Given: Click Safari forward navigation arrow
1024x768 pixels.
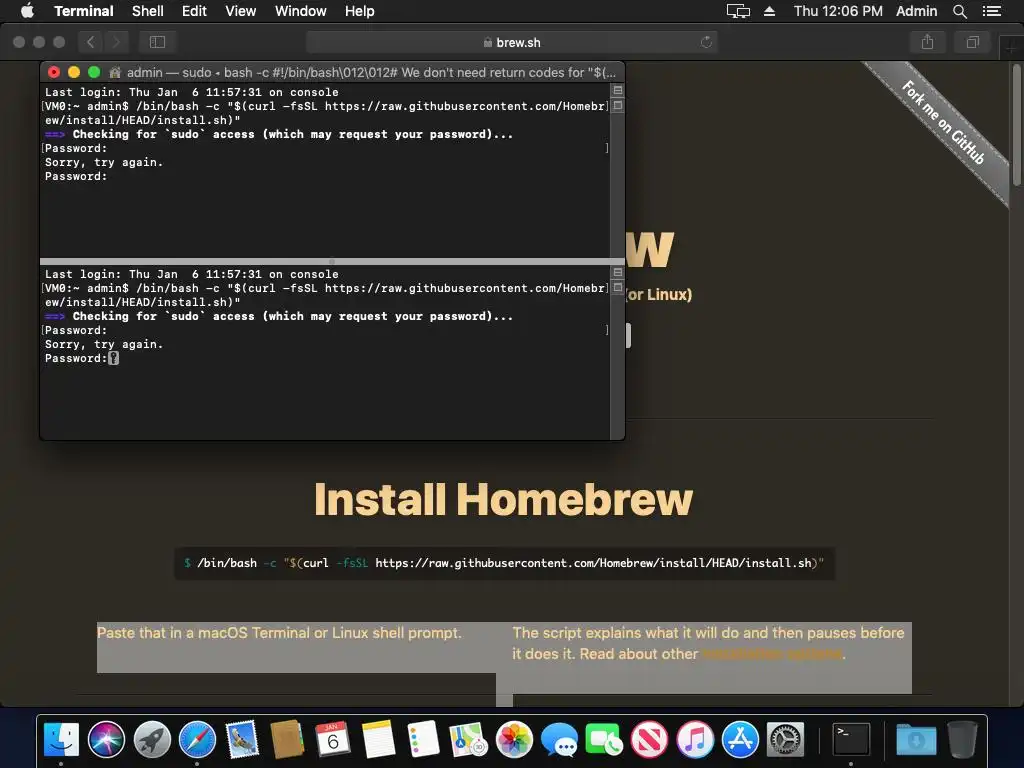Looking at the screenshot, I should 116,42.
